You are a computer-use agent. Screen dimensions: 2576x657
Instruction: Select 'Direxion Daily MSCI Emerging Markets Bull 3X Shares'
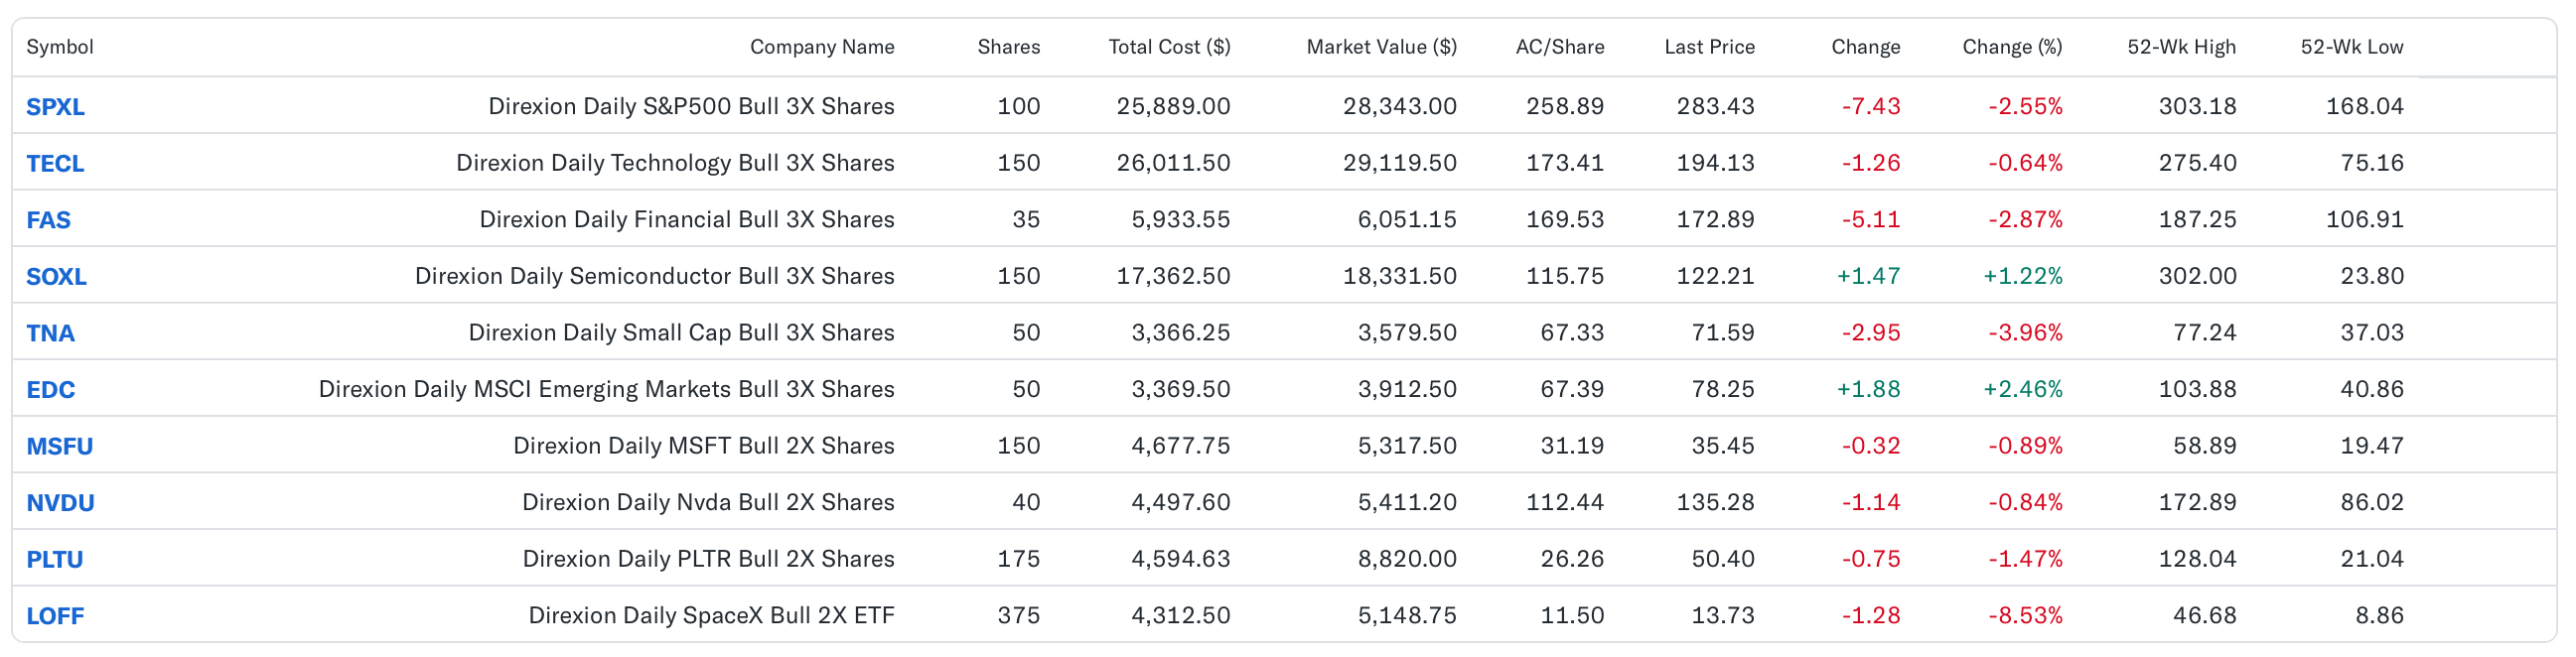pos(606,389)
